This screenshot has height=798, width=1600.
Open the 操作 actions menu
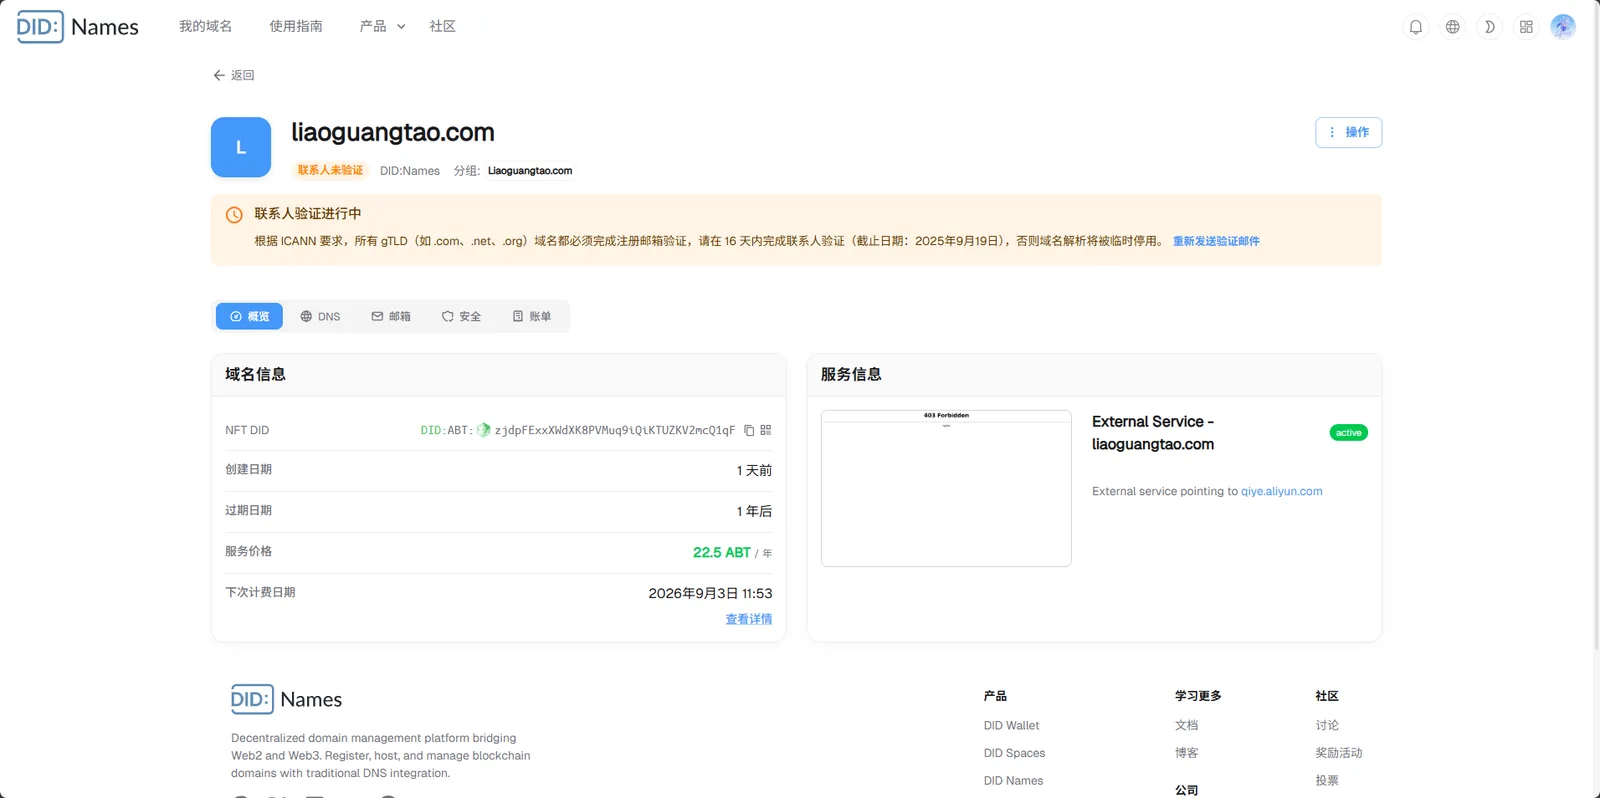coord(1348,132)
